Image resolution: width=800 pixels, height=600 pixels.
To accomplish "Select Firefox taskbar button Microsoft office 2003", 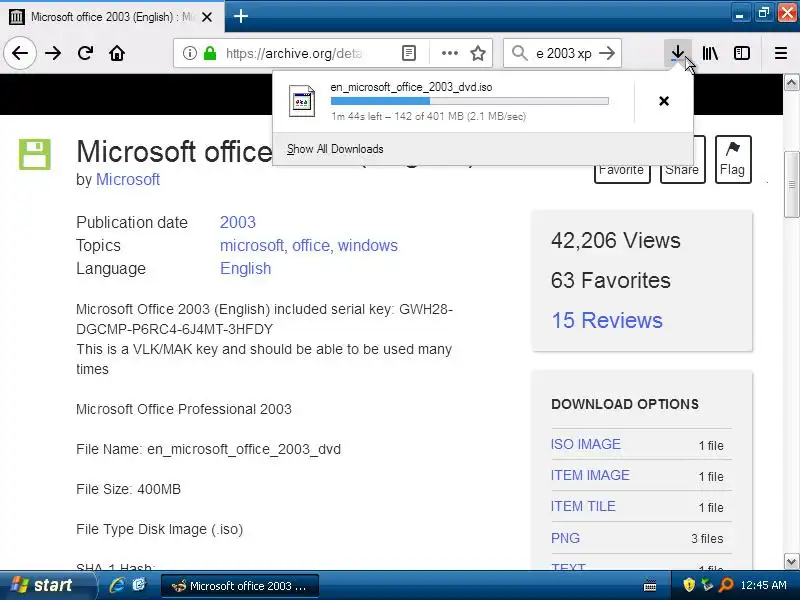I will coord(240,586).
